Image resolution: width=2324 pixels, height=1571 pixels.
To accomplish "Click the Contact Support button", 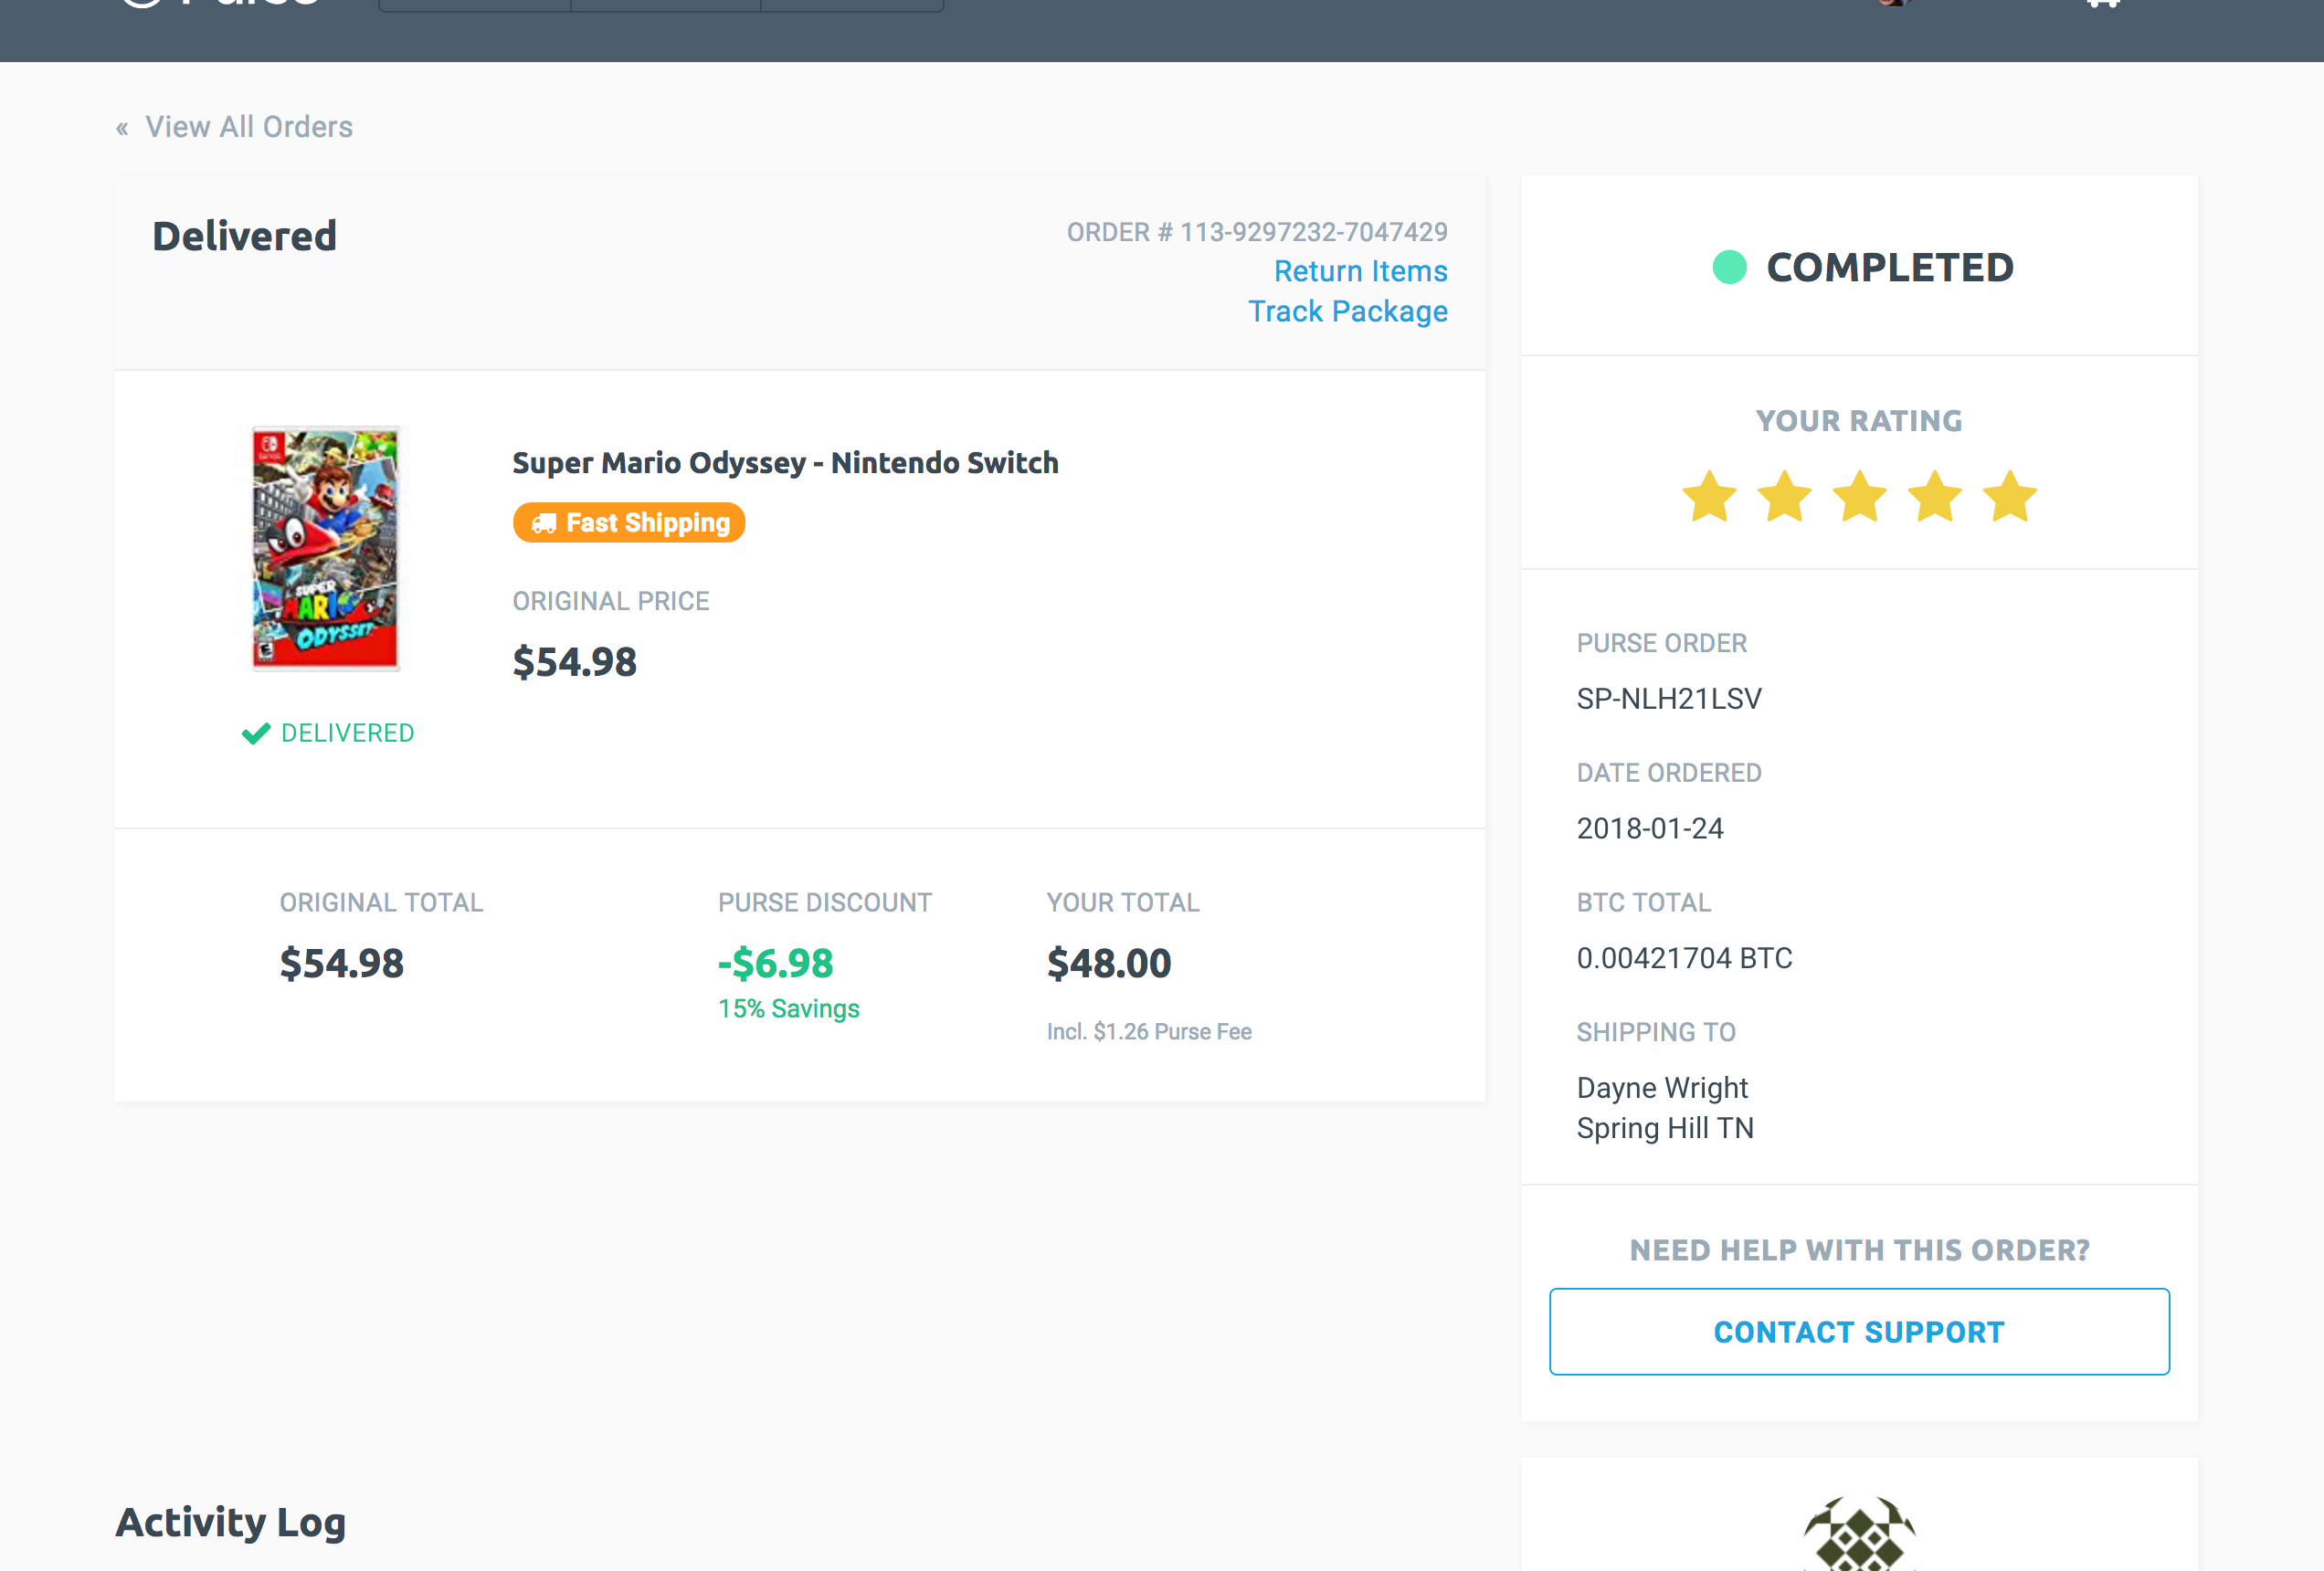I will pyautogui.click(x=1859, y=1331).
